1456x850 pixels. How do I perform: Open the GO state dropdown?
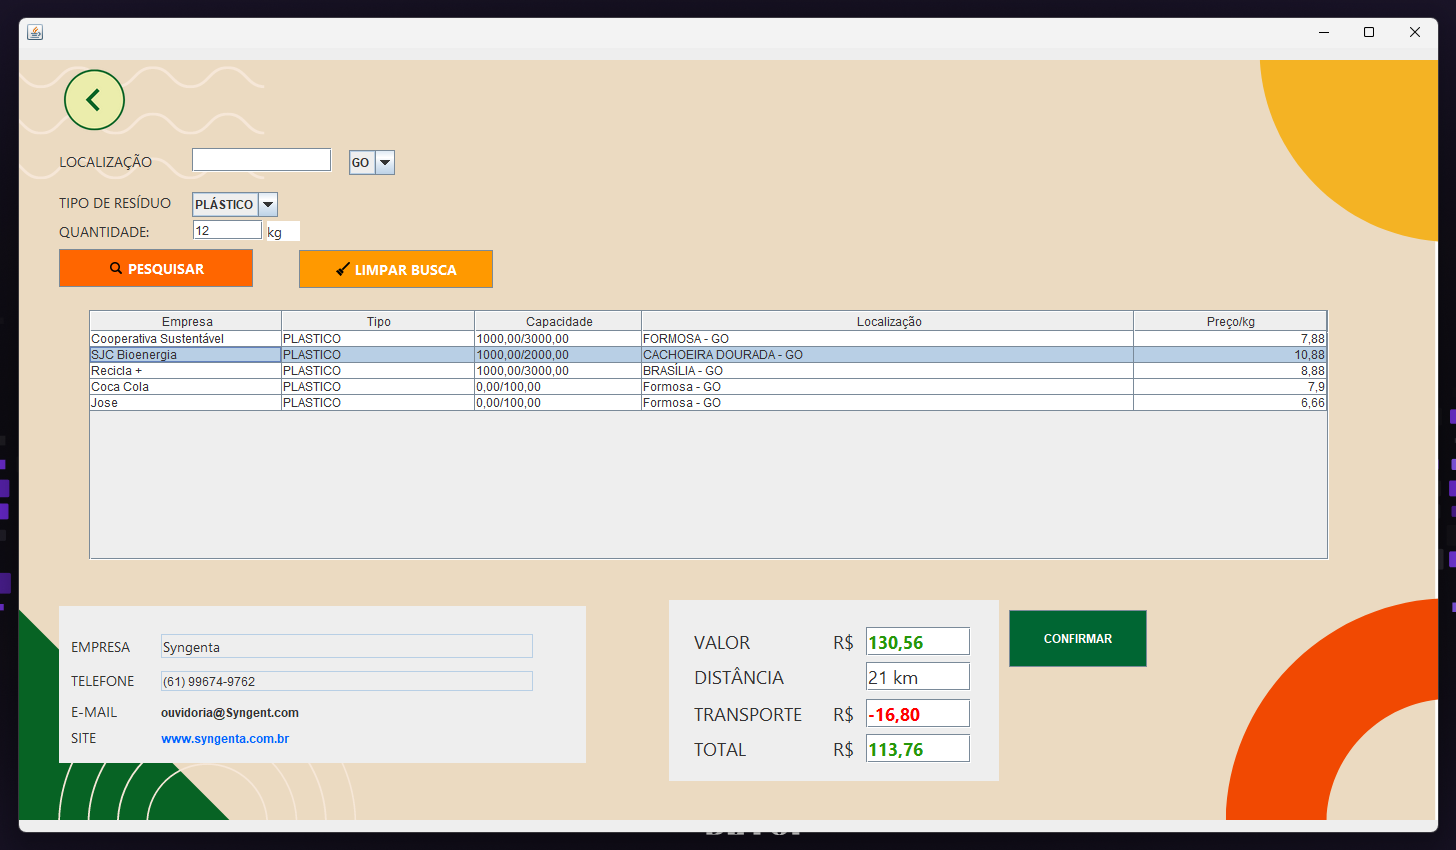point(372,162)
